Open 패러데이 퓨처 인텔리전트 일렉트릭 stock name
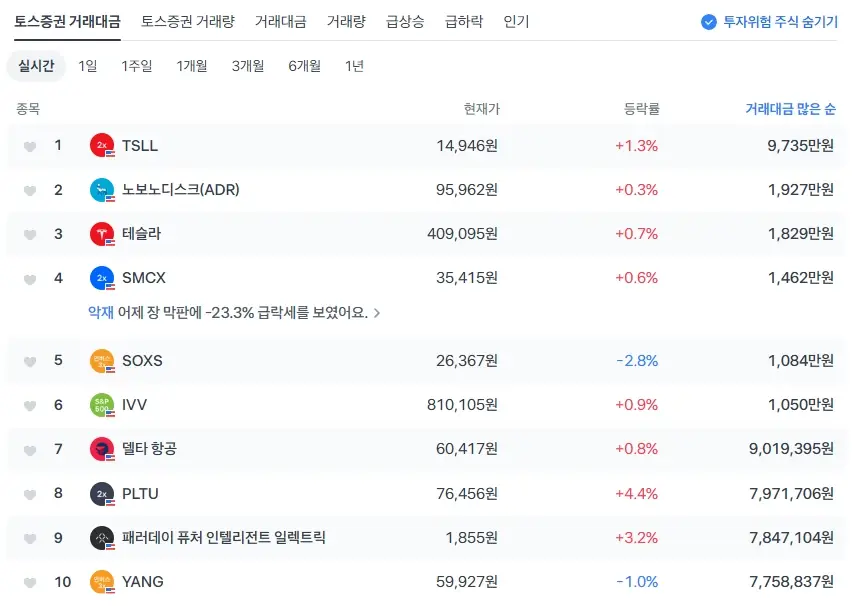The image size is (856, 606). coord(224,538)
